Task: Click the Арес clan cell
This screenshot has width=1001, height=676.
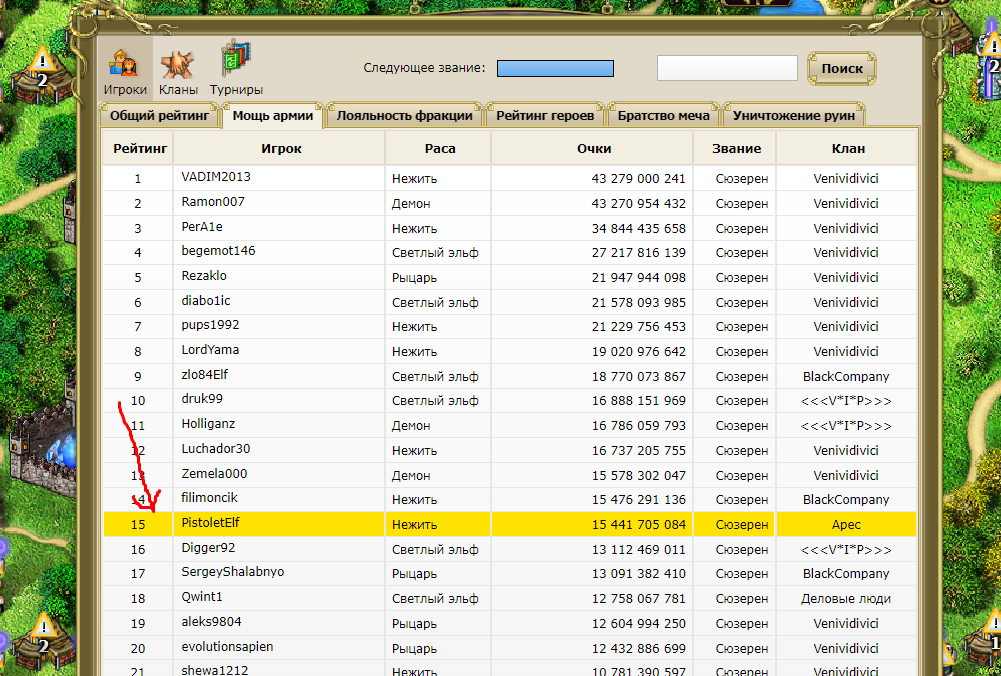Action: 846,525
